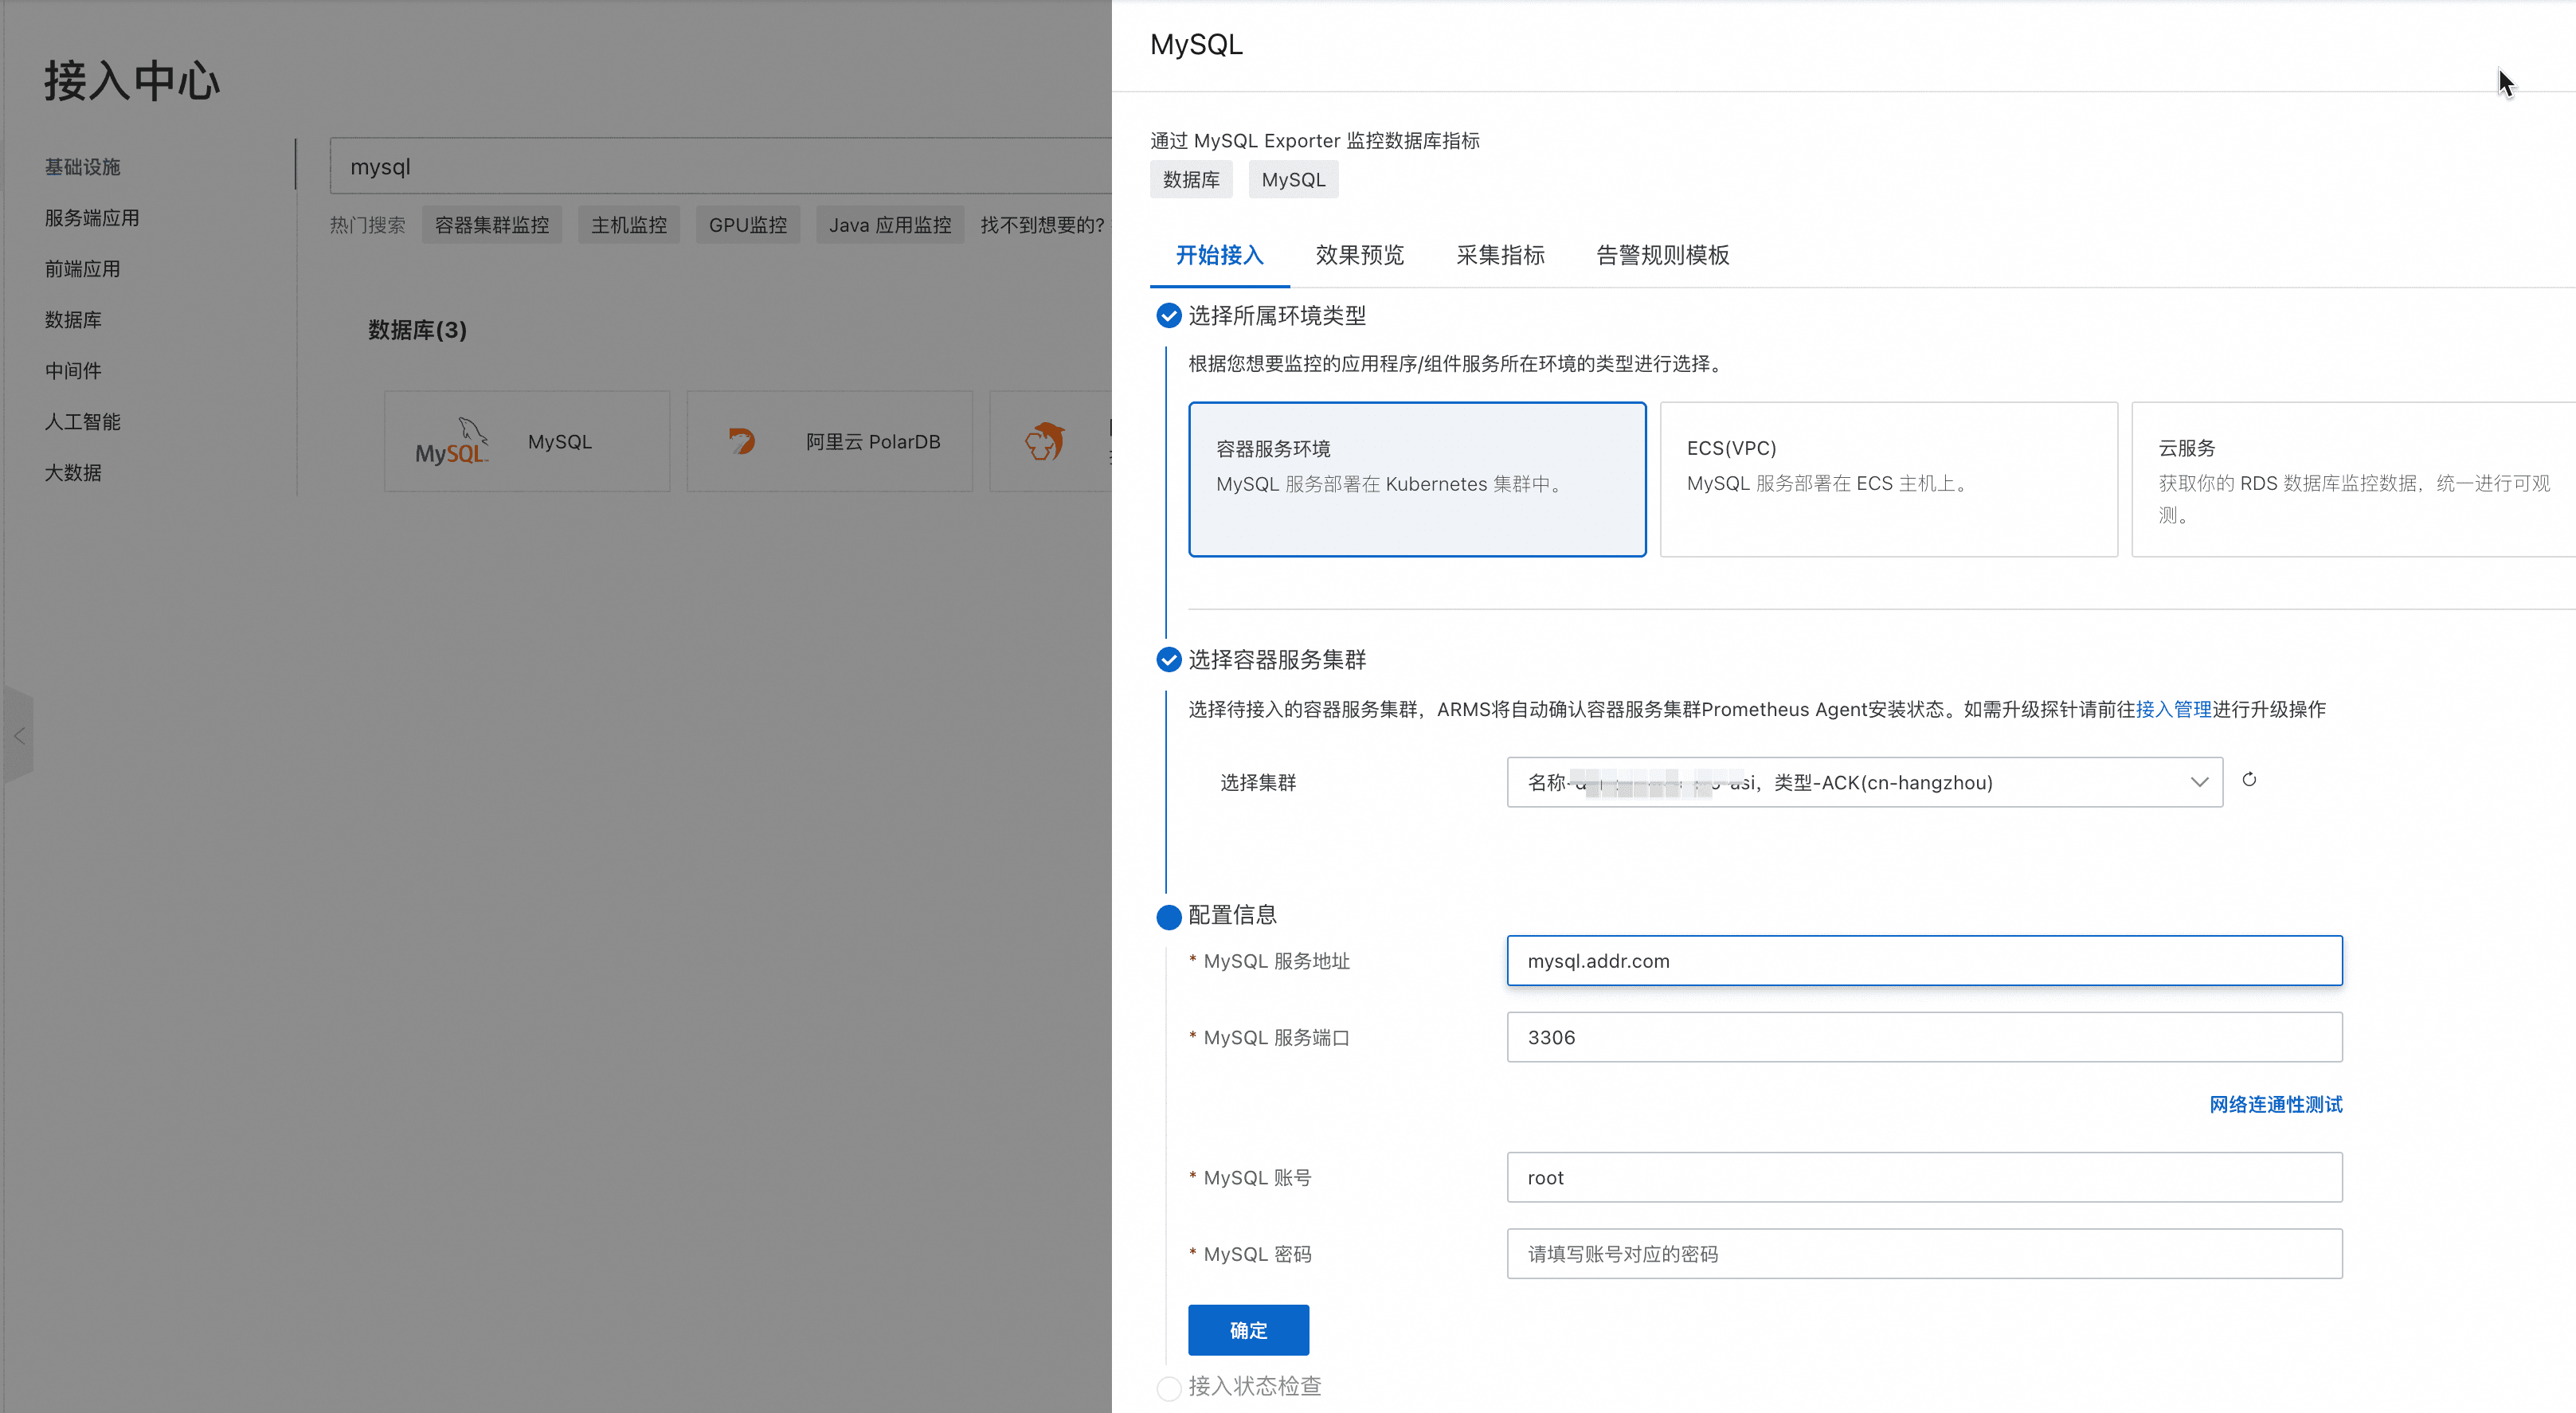Collapse the left sidebar arrow handle

[19, 736]
